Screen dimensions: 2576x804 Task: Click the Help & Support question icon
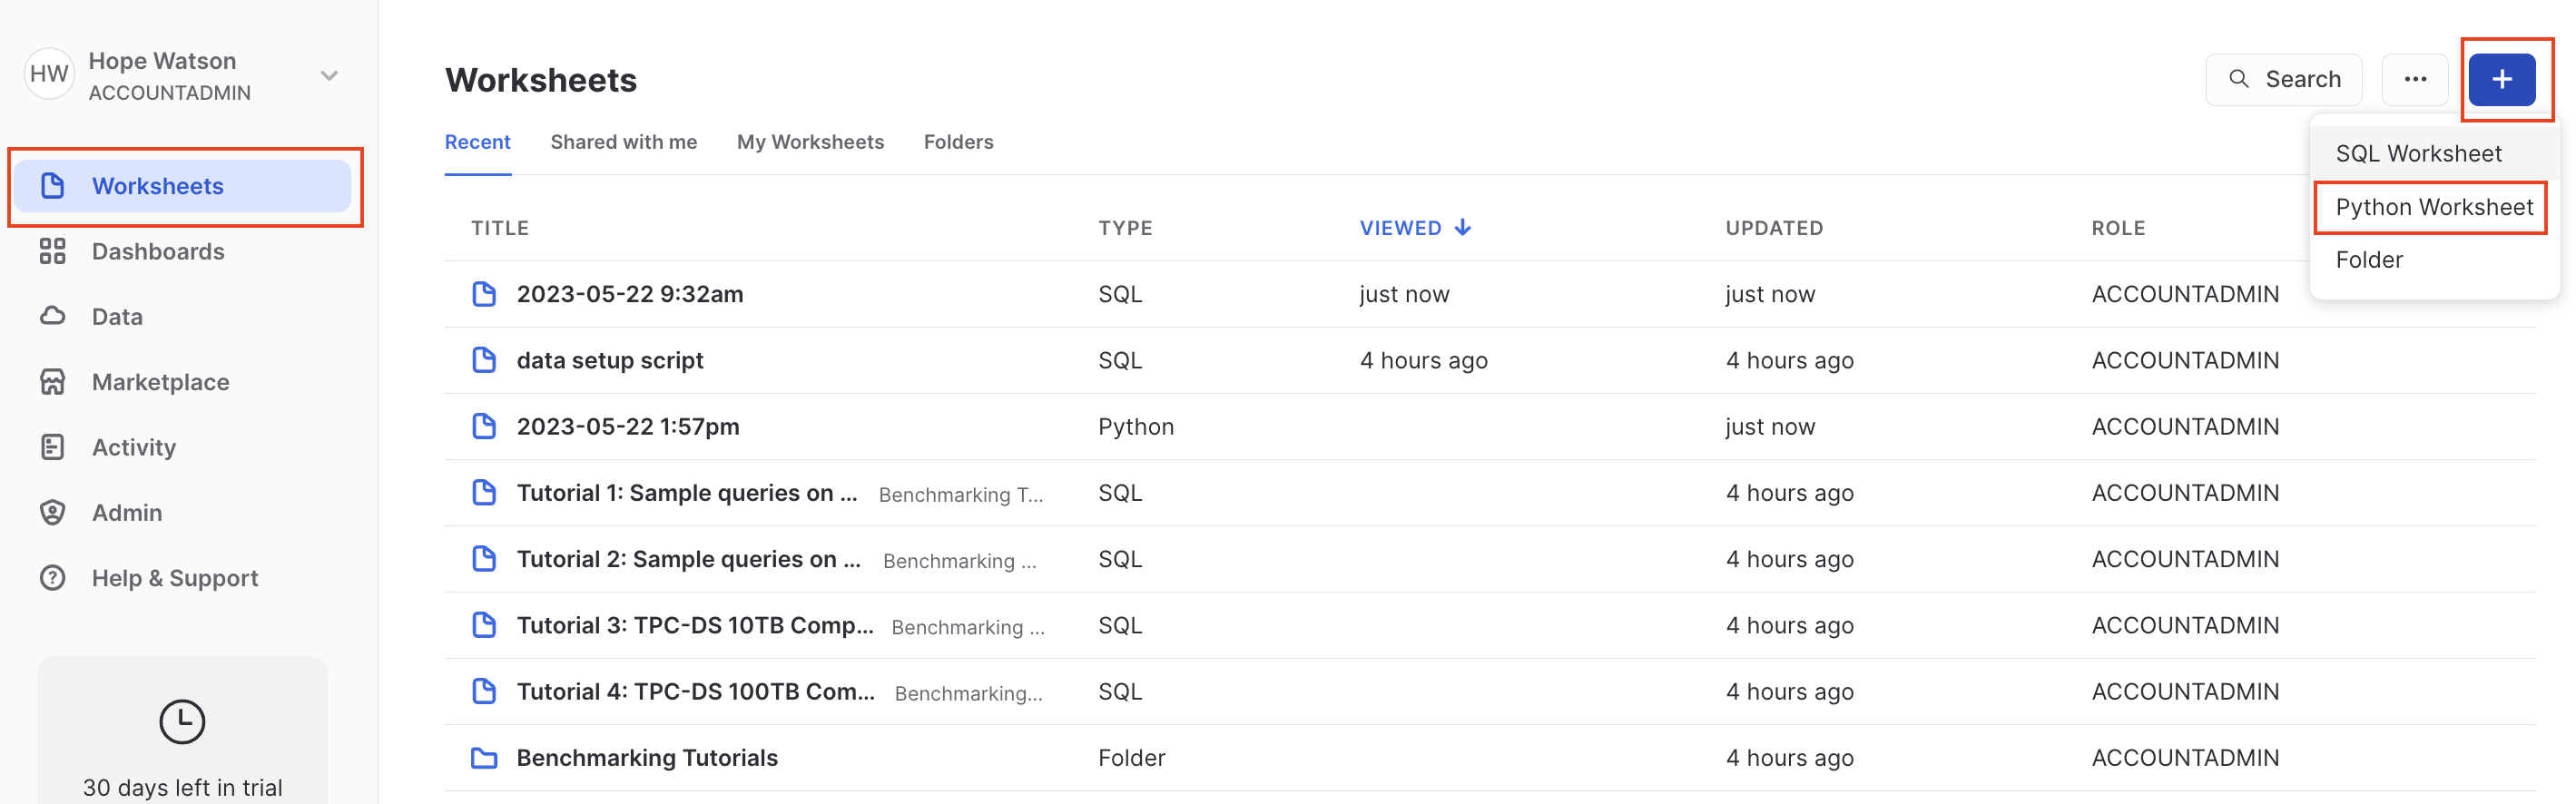point(52,578)
